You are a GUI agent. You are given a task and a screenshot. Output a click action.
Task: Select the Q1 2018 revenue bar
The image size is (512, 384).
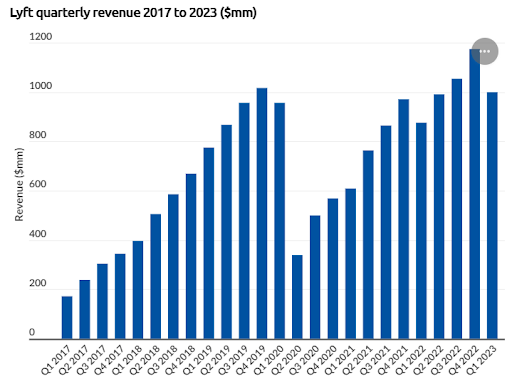tap(138, 290)
